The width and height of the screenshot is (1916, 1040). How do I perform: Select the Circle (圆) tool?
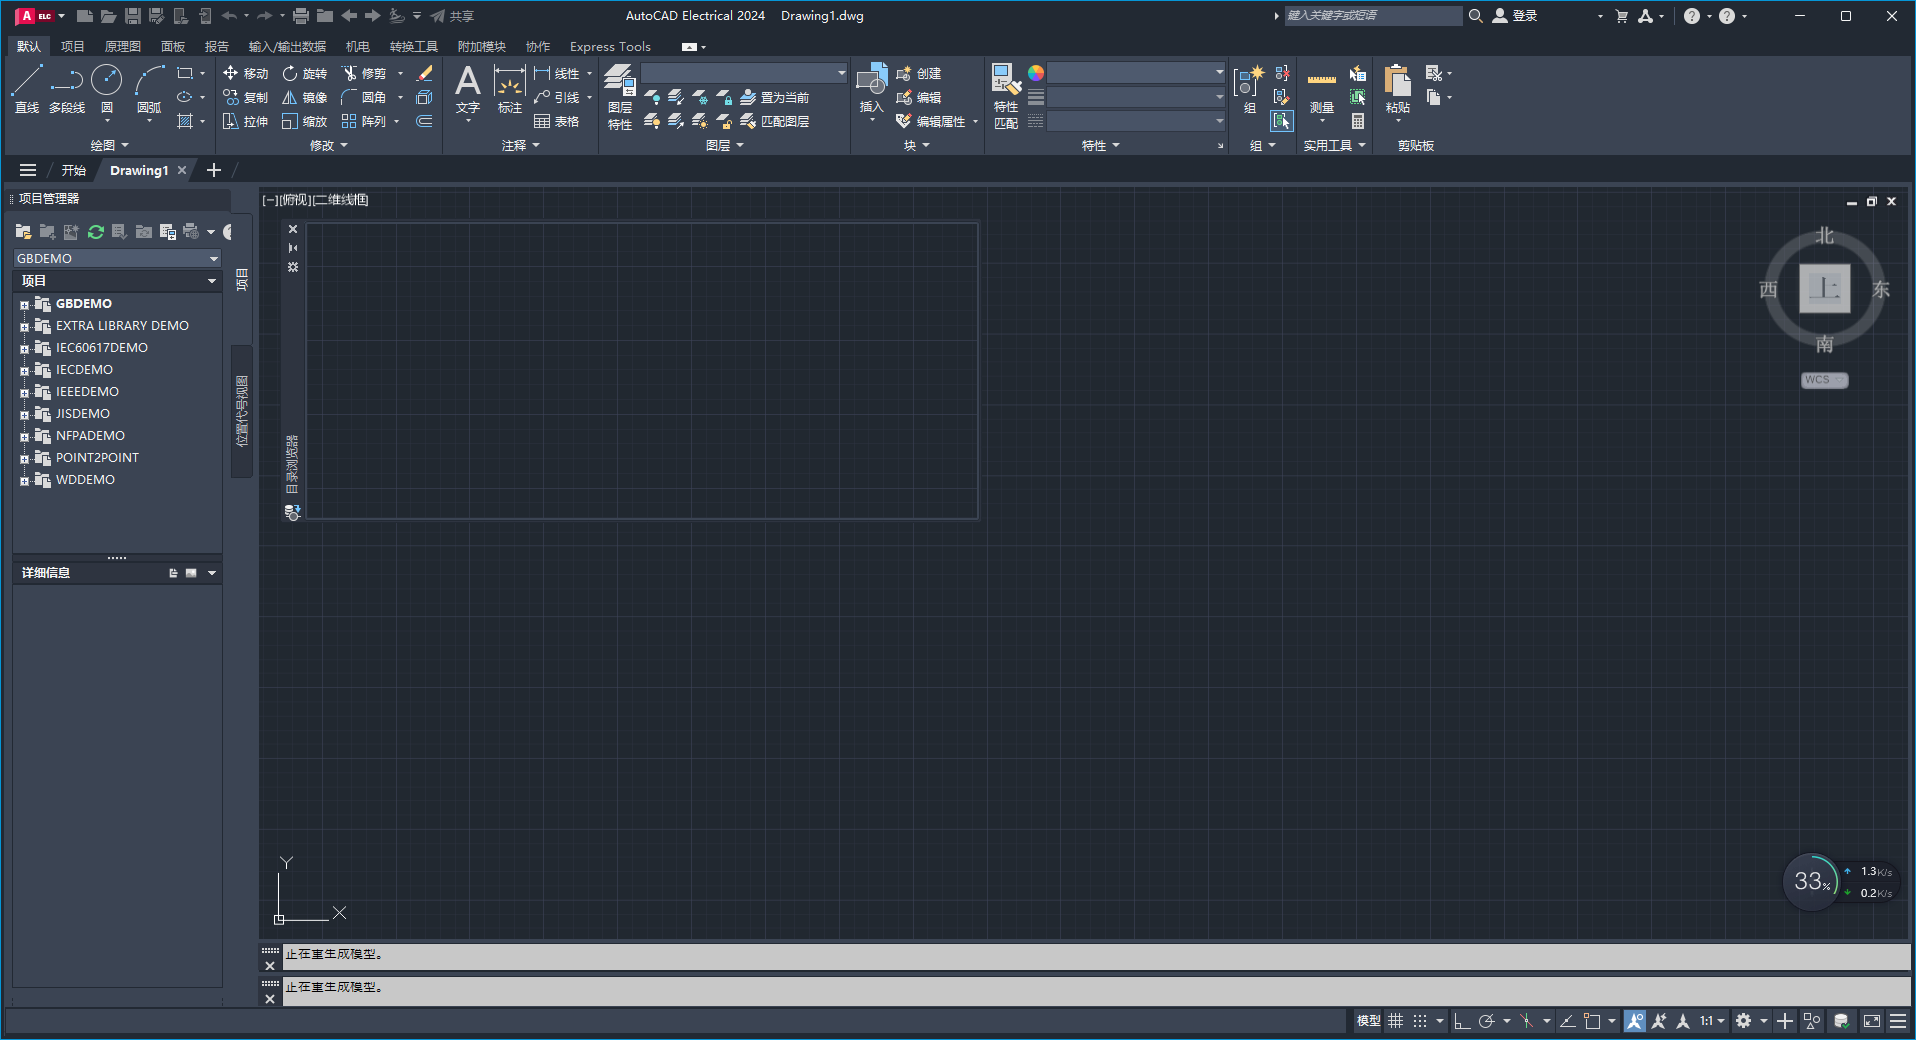(106, 79)
